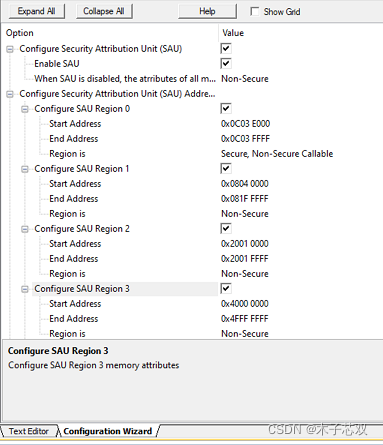Enable the Show Grid checkbox
The height and width of the screenshot is (445, 383).
(254, 11)
